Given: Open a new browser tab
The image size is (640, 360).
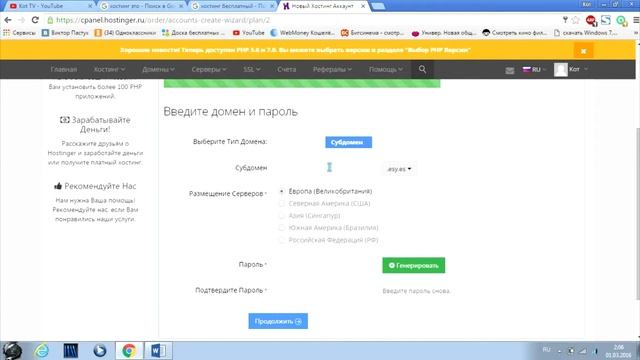Looking at the screenshot, I should [378, 6].
